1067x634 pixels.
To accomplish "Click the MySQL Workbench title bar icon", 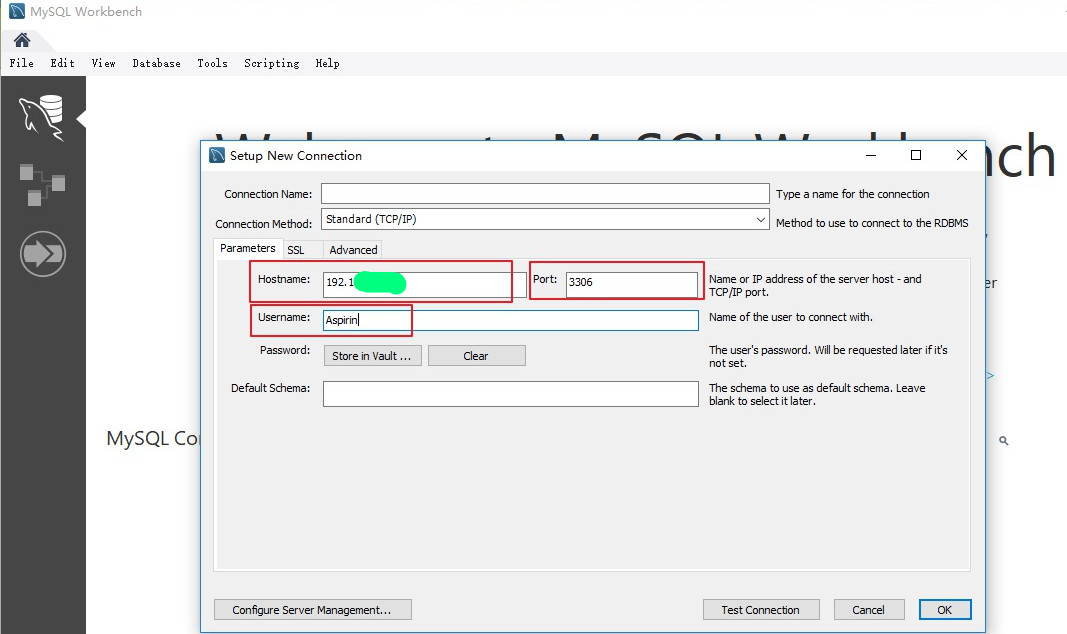I will tap(16, 11).
